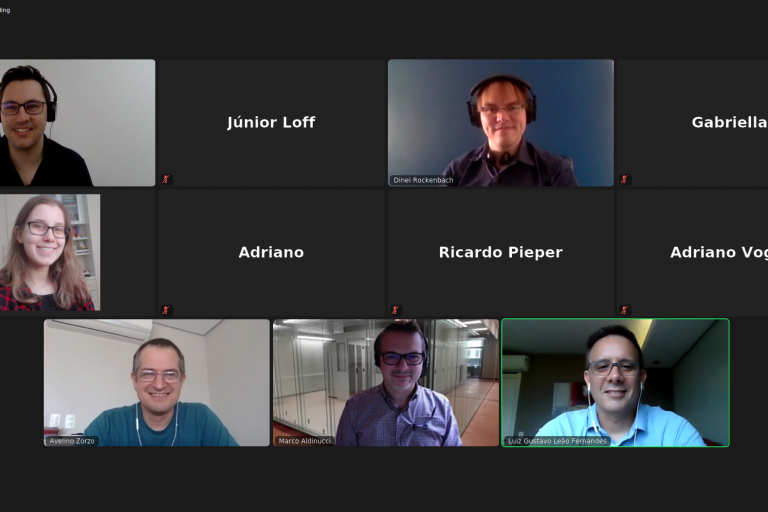Screen dimensions: 768x512
Task: Click the muted microphone icon on Júnior Loff's tile
Action: coord(167,179)
